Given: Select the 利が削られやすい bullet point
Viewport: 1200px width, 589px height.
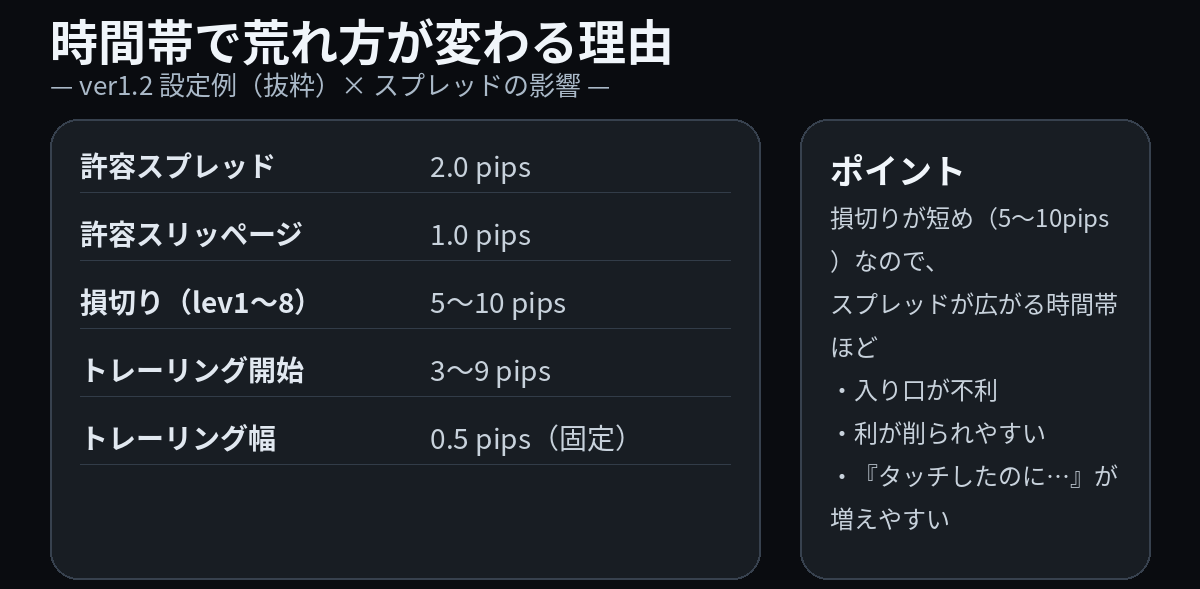Looking at the screenshot, I should (948, 433).
